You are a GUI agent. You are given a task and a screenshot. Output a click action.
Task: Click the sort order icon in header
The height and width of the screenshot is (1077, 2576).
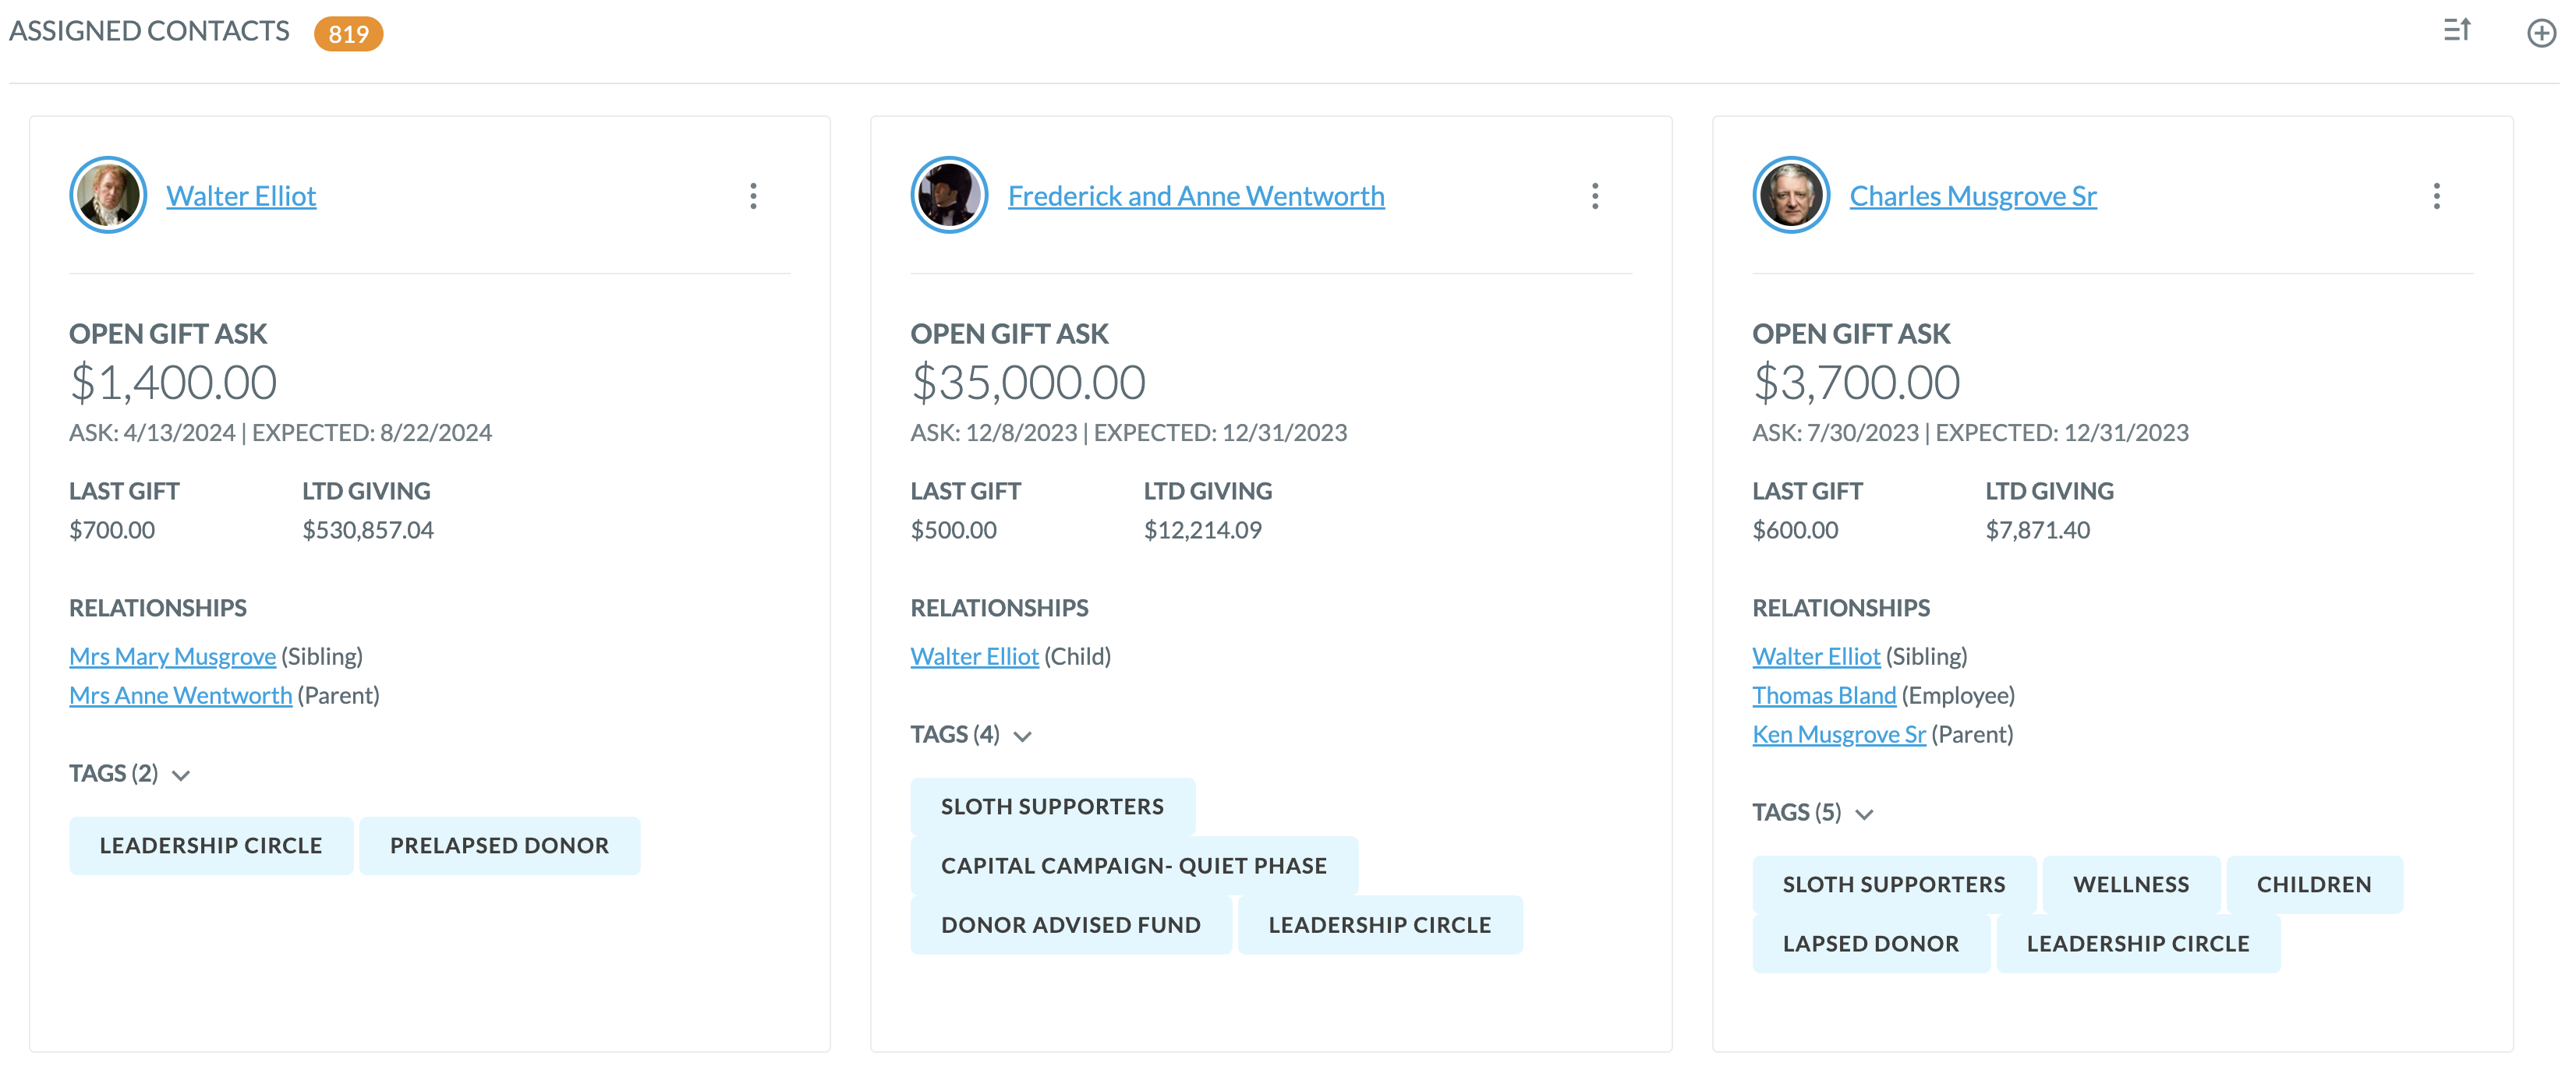(x=2457, y=30)
